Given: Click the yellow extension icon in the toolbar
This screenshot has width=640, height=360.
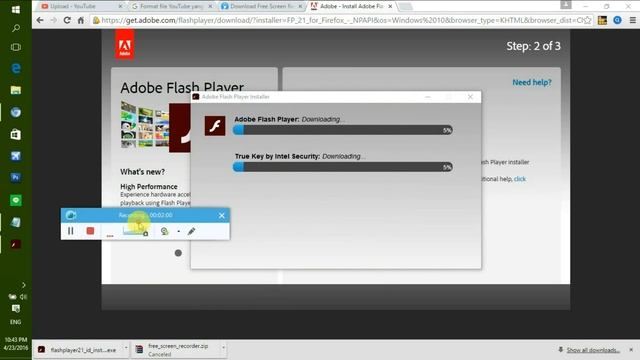Looking at the screenshot, I should [x=602, y=20].
